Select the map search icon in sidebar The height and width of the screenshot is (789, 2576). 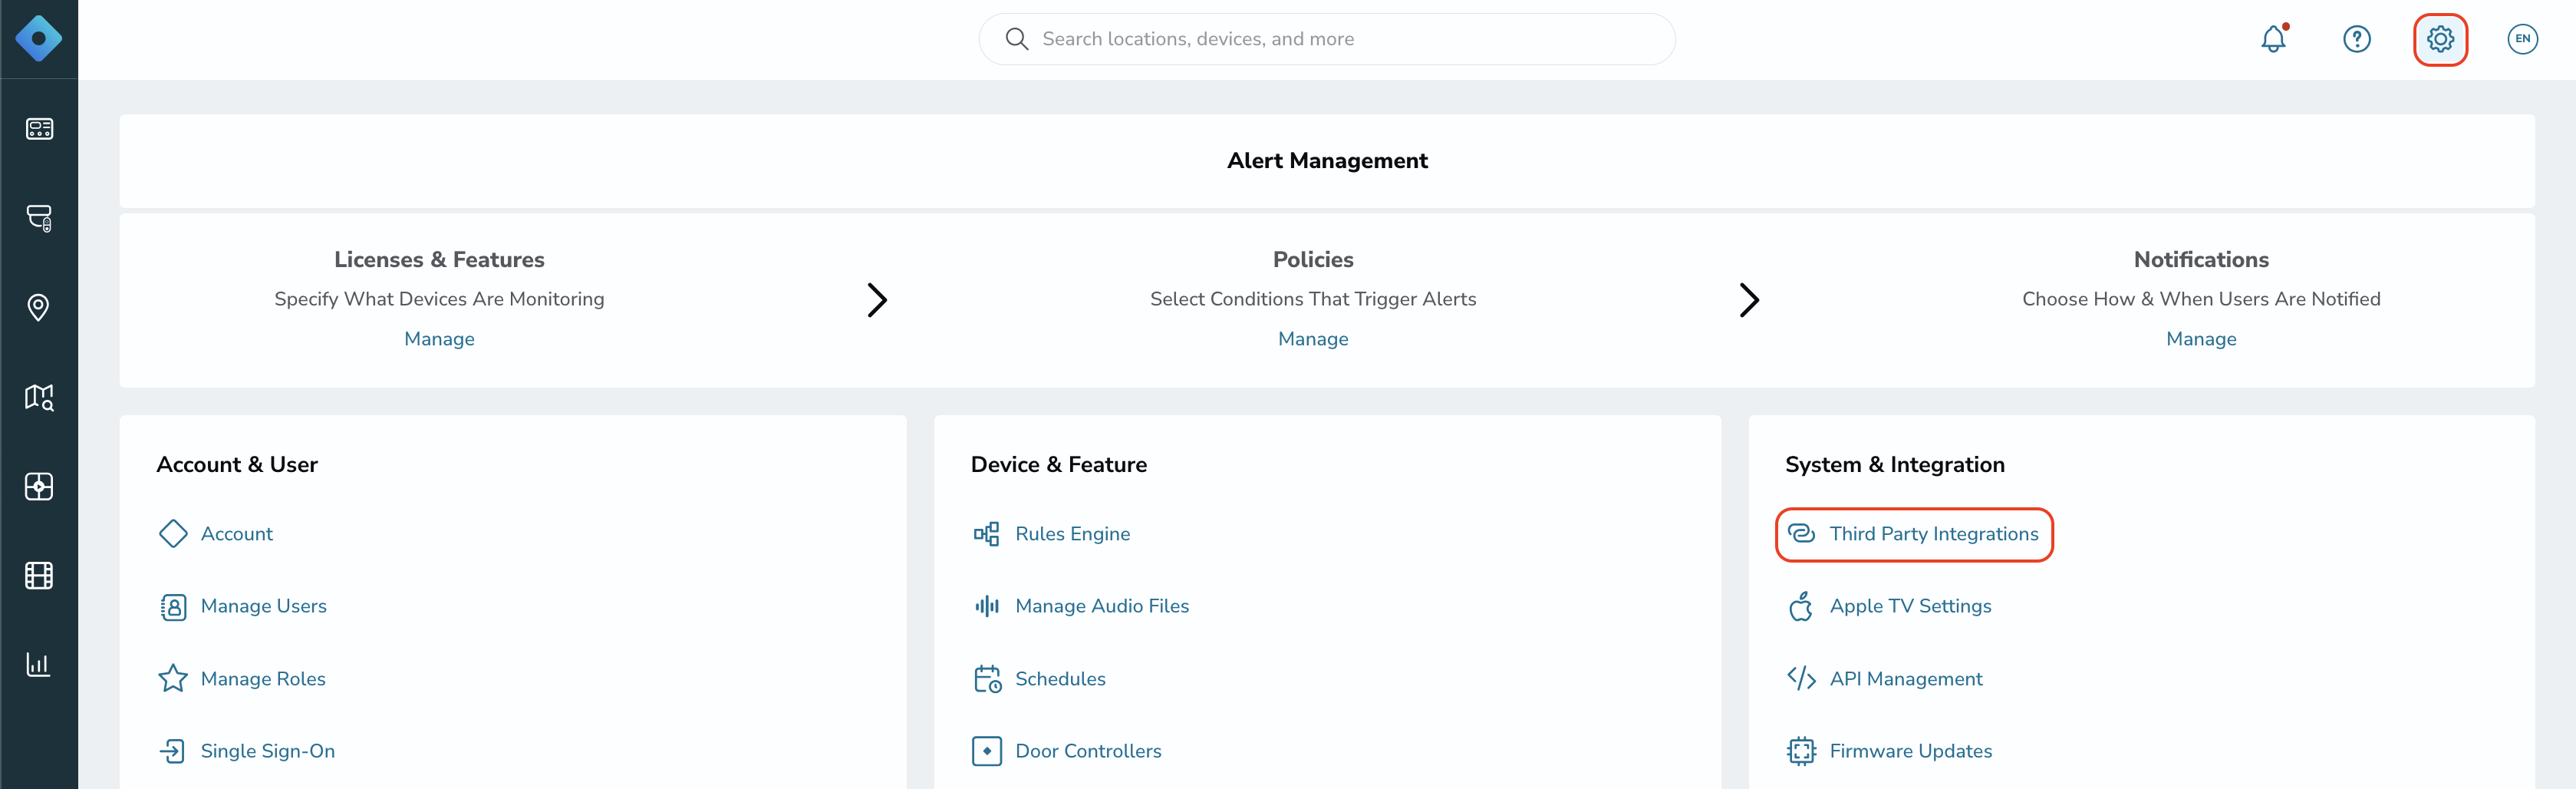coord(39,397)
